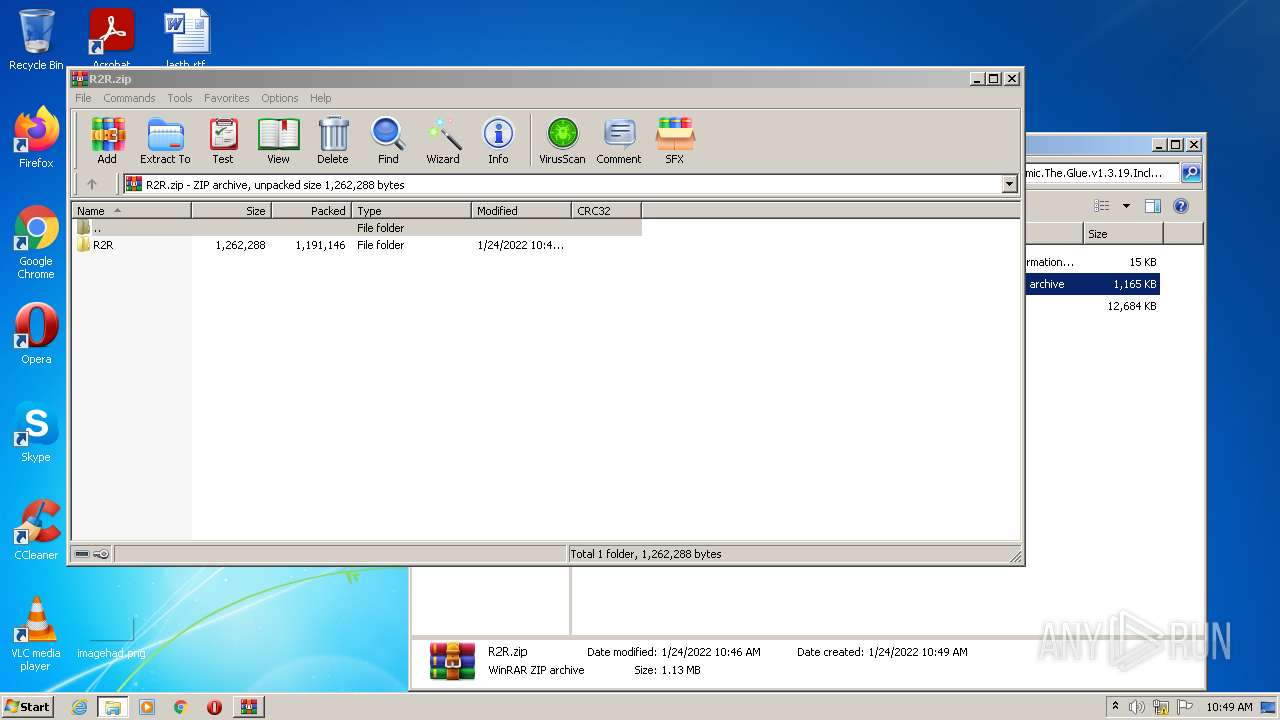Convert archive to SFX
Image resolution: width=1280 pixels, height=720 pixels.
pos(675,140)
